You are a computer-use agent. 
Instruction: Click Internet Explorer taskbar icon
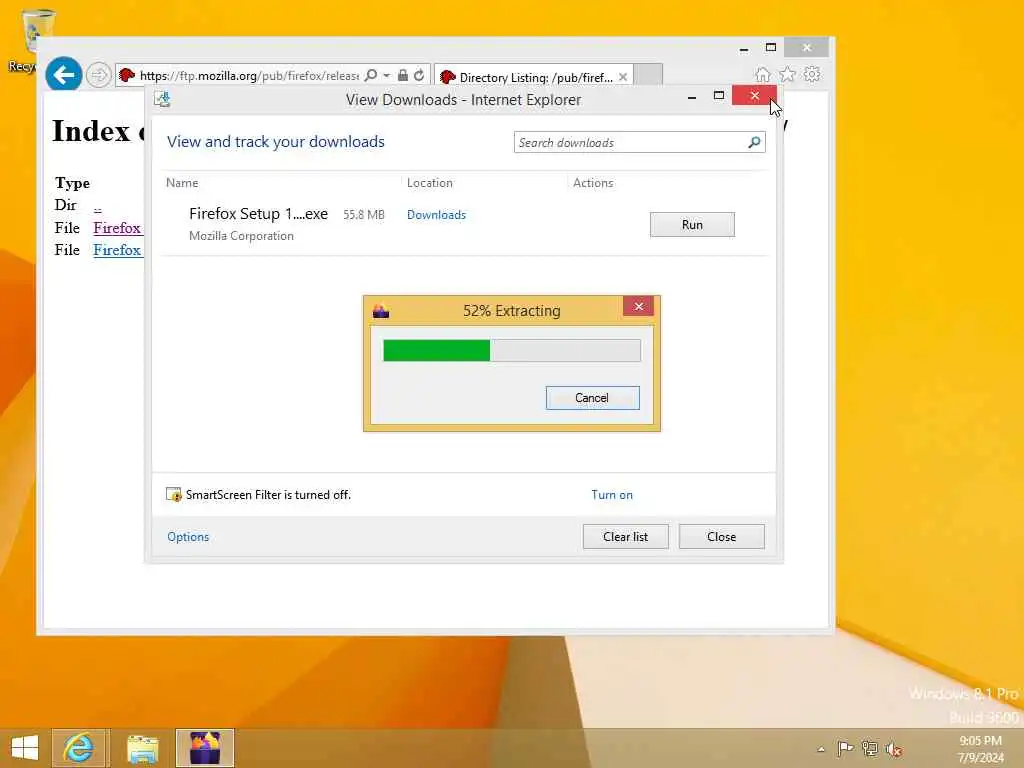pyautogui.click(x=80, y=748)
